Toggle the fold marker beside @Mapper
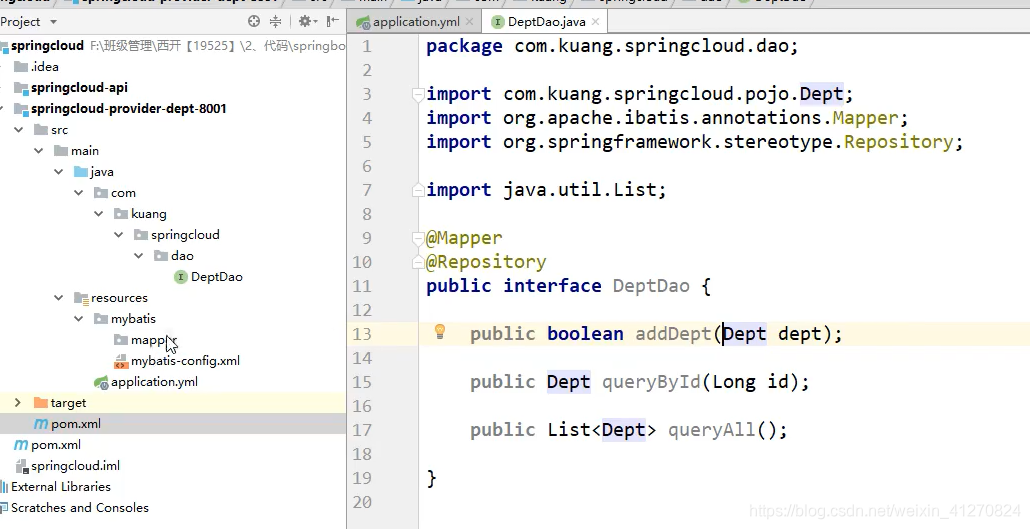 tap(418, 238)
